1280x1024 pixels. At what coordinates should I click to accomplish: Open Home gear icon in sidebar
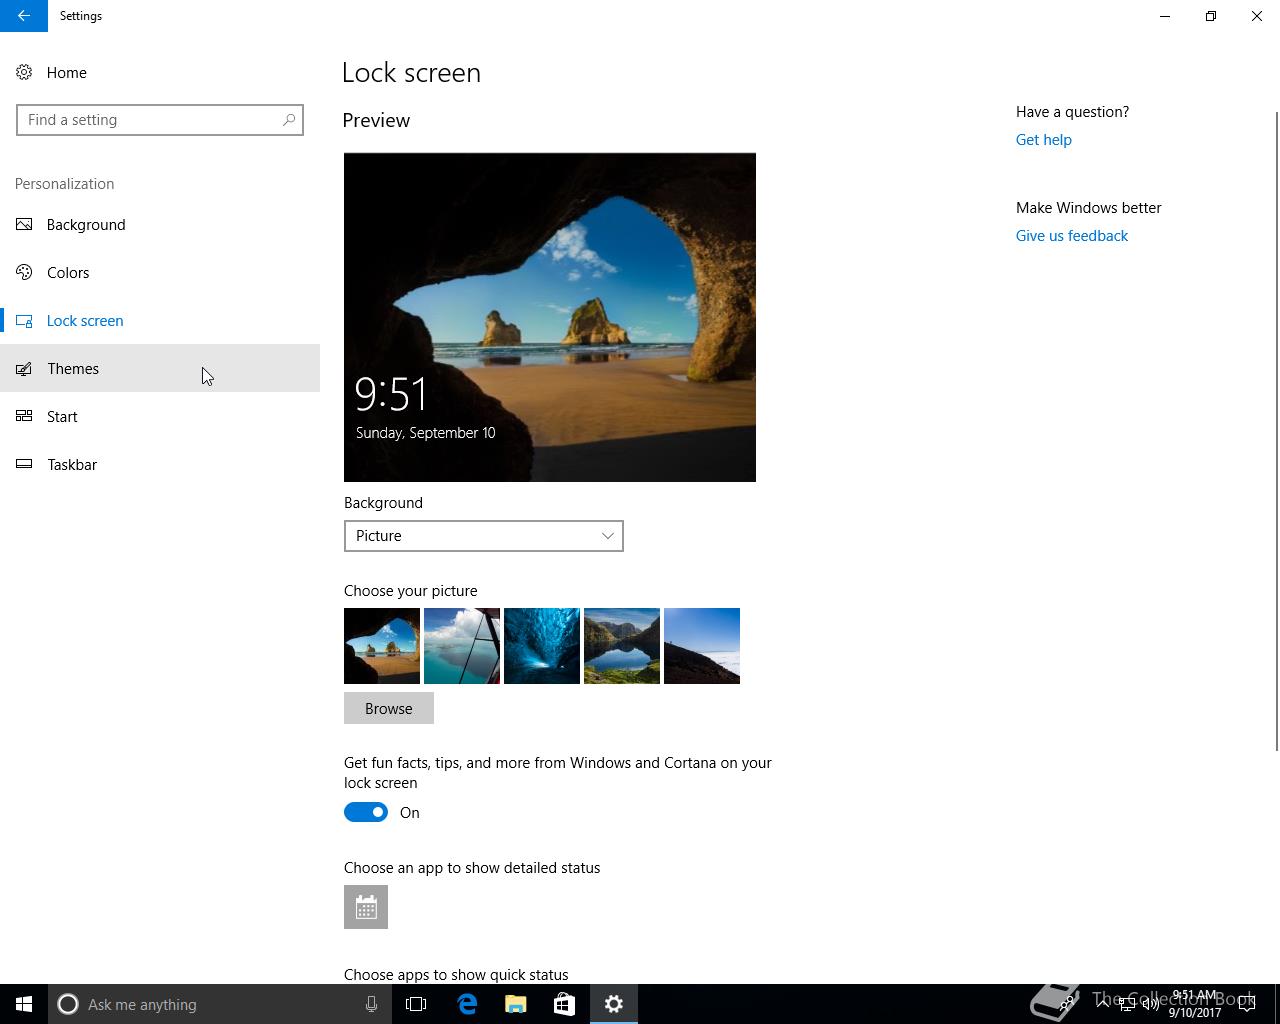tap(24, 72)
